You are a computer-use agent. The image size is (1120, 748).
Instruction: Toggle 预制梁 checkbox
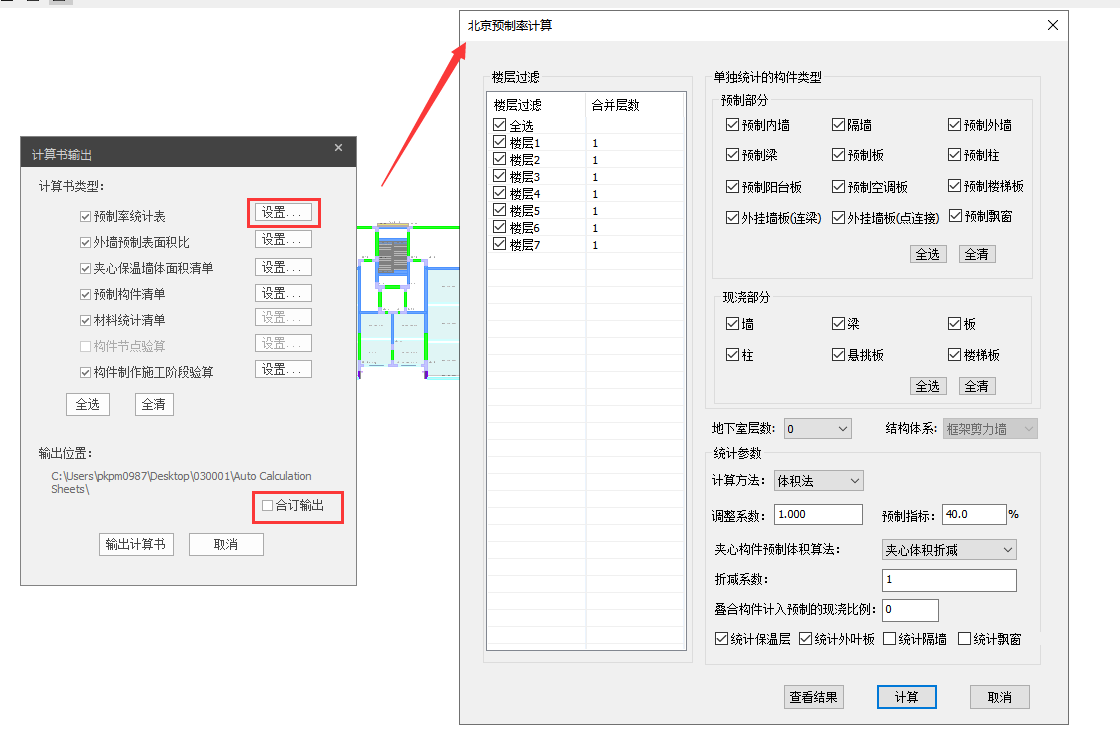732,155
